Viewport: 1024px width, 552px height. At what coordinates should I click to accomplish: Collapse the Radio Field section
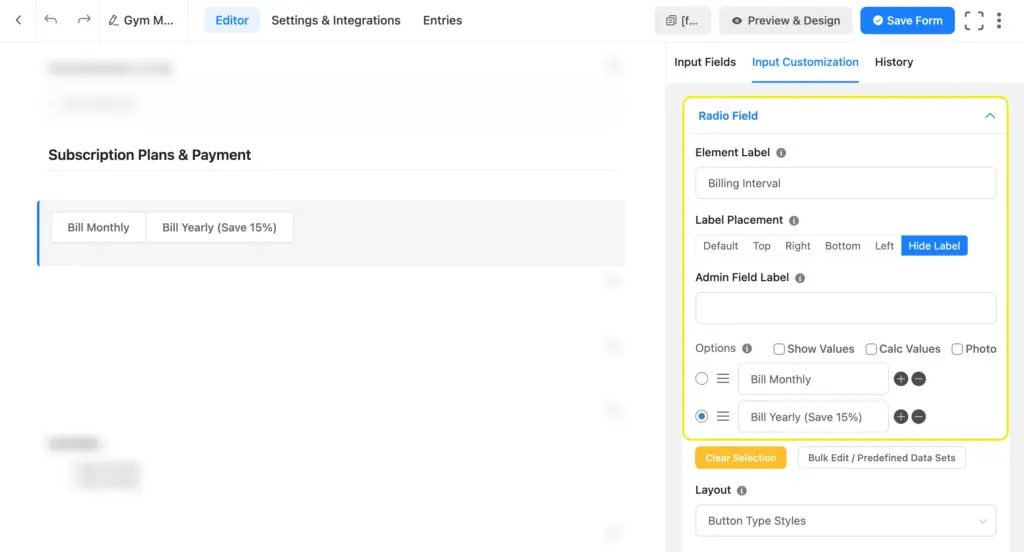point(989,116)
